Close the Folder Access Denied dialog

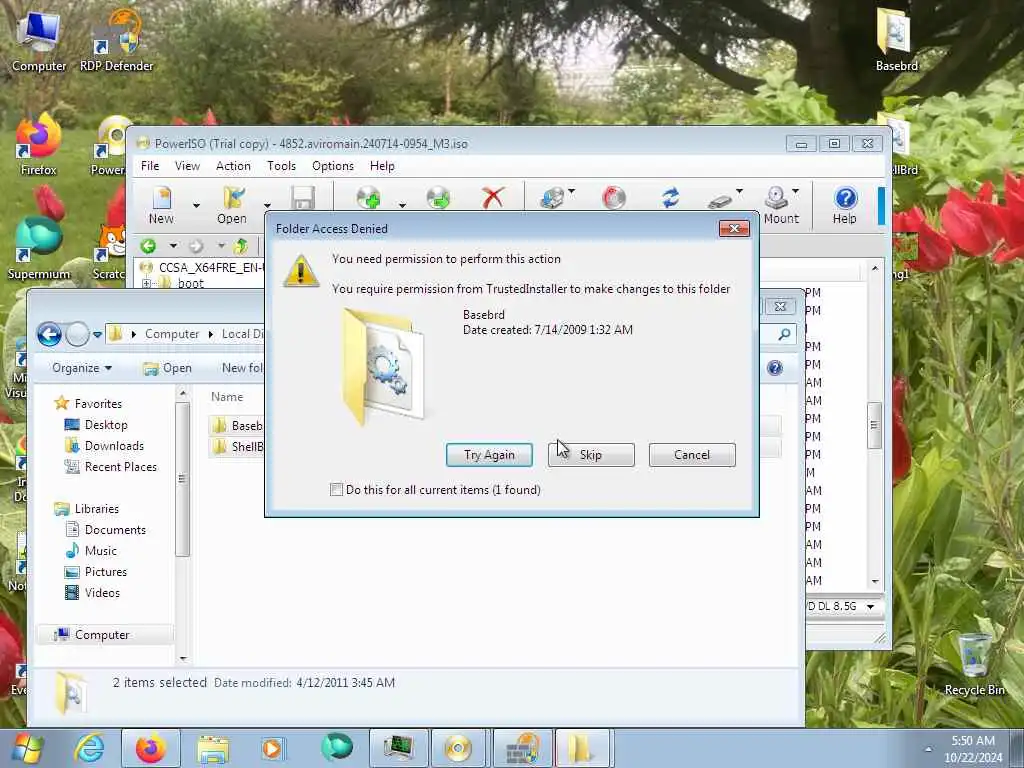point(734,229)
